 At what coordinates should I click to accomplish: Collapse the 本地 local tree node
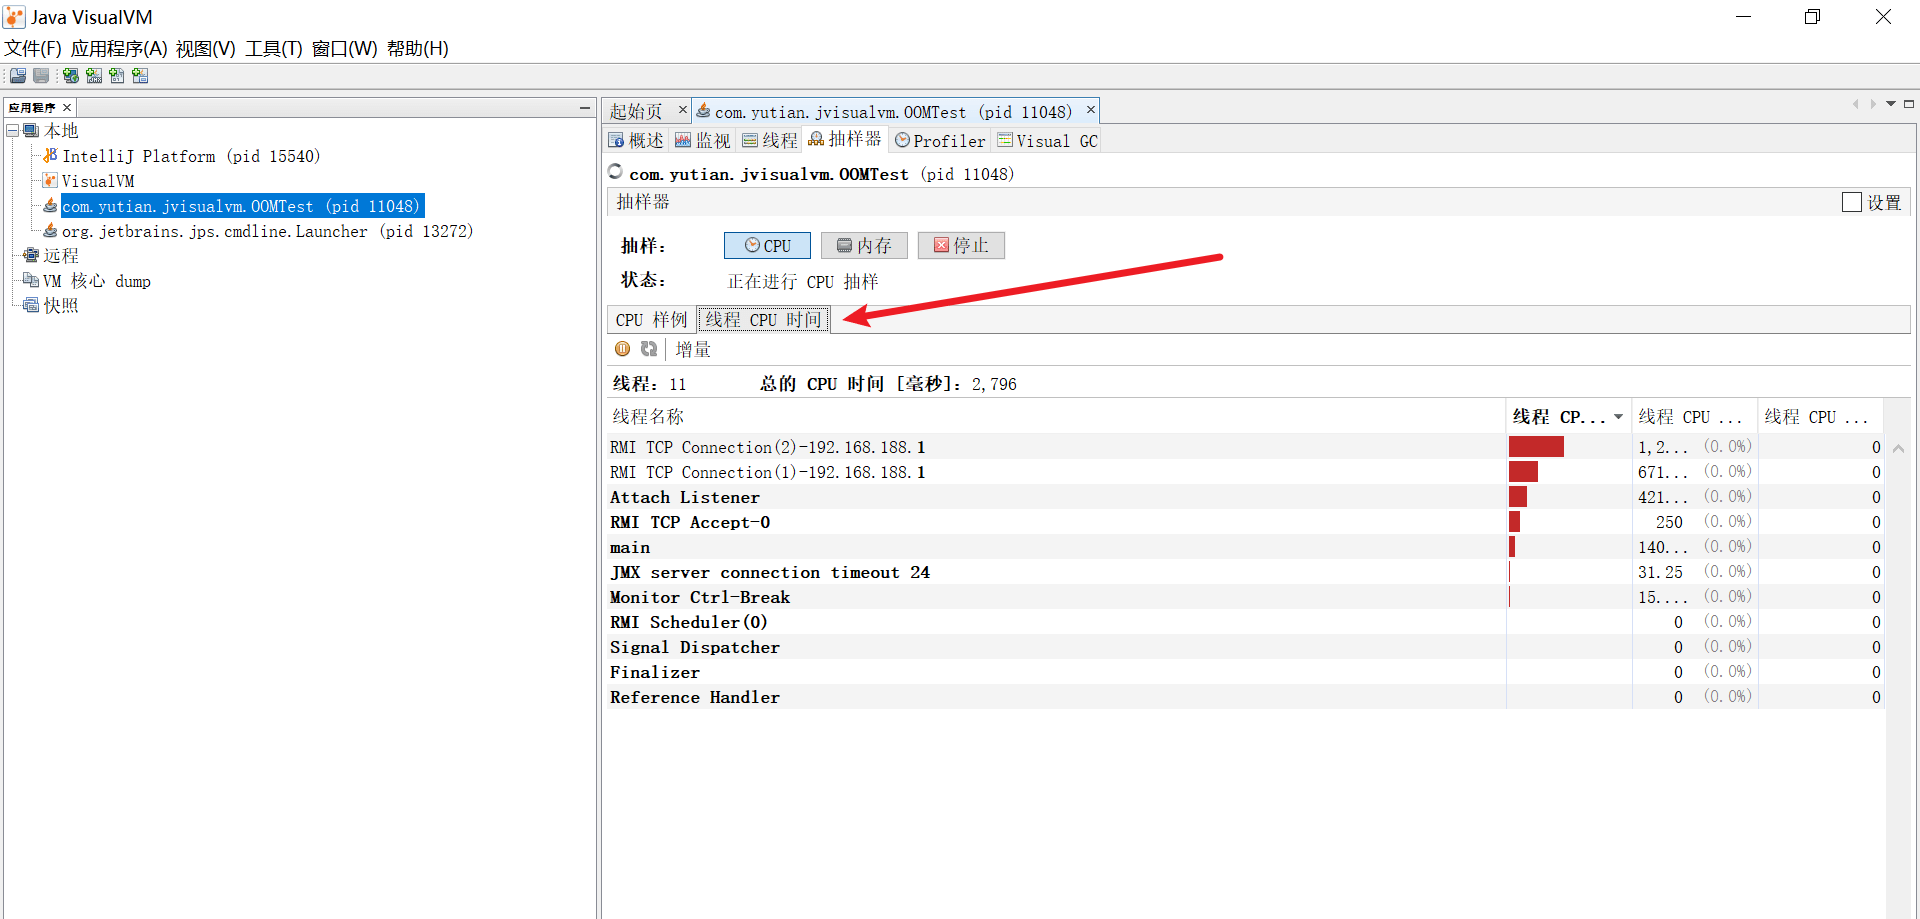(x=13, y=131)
